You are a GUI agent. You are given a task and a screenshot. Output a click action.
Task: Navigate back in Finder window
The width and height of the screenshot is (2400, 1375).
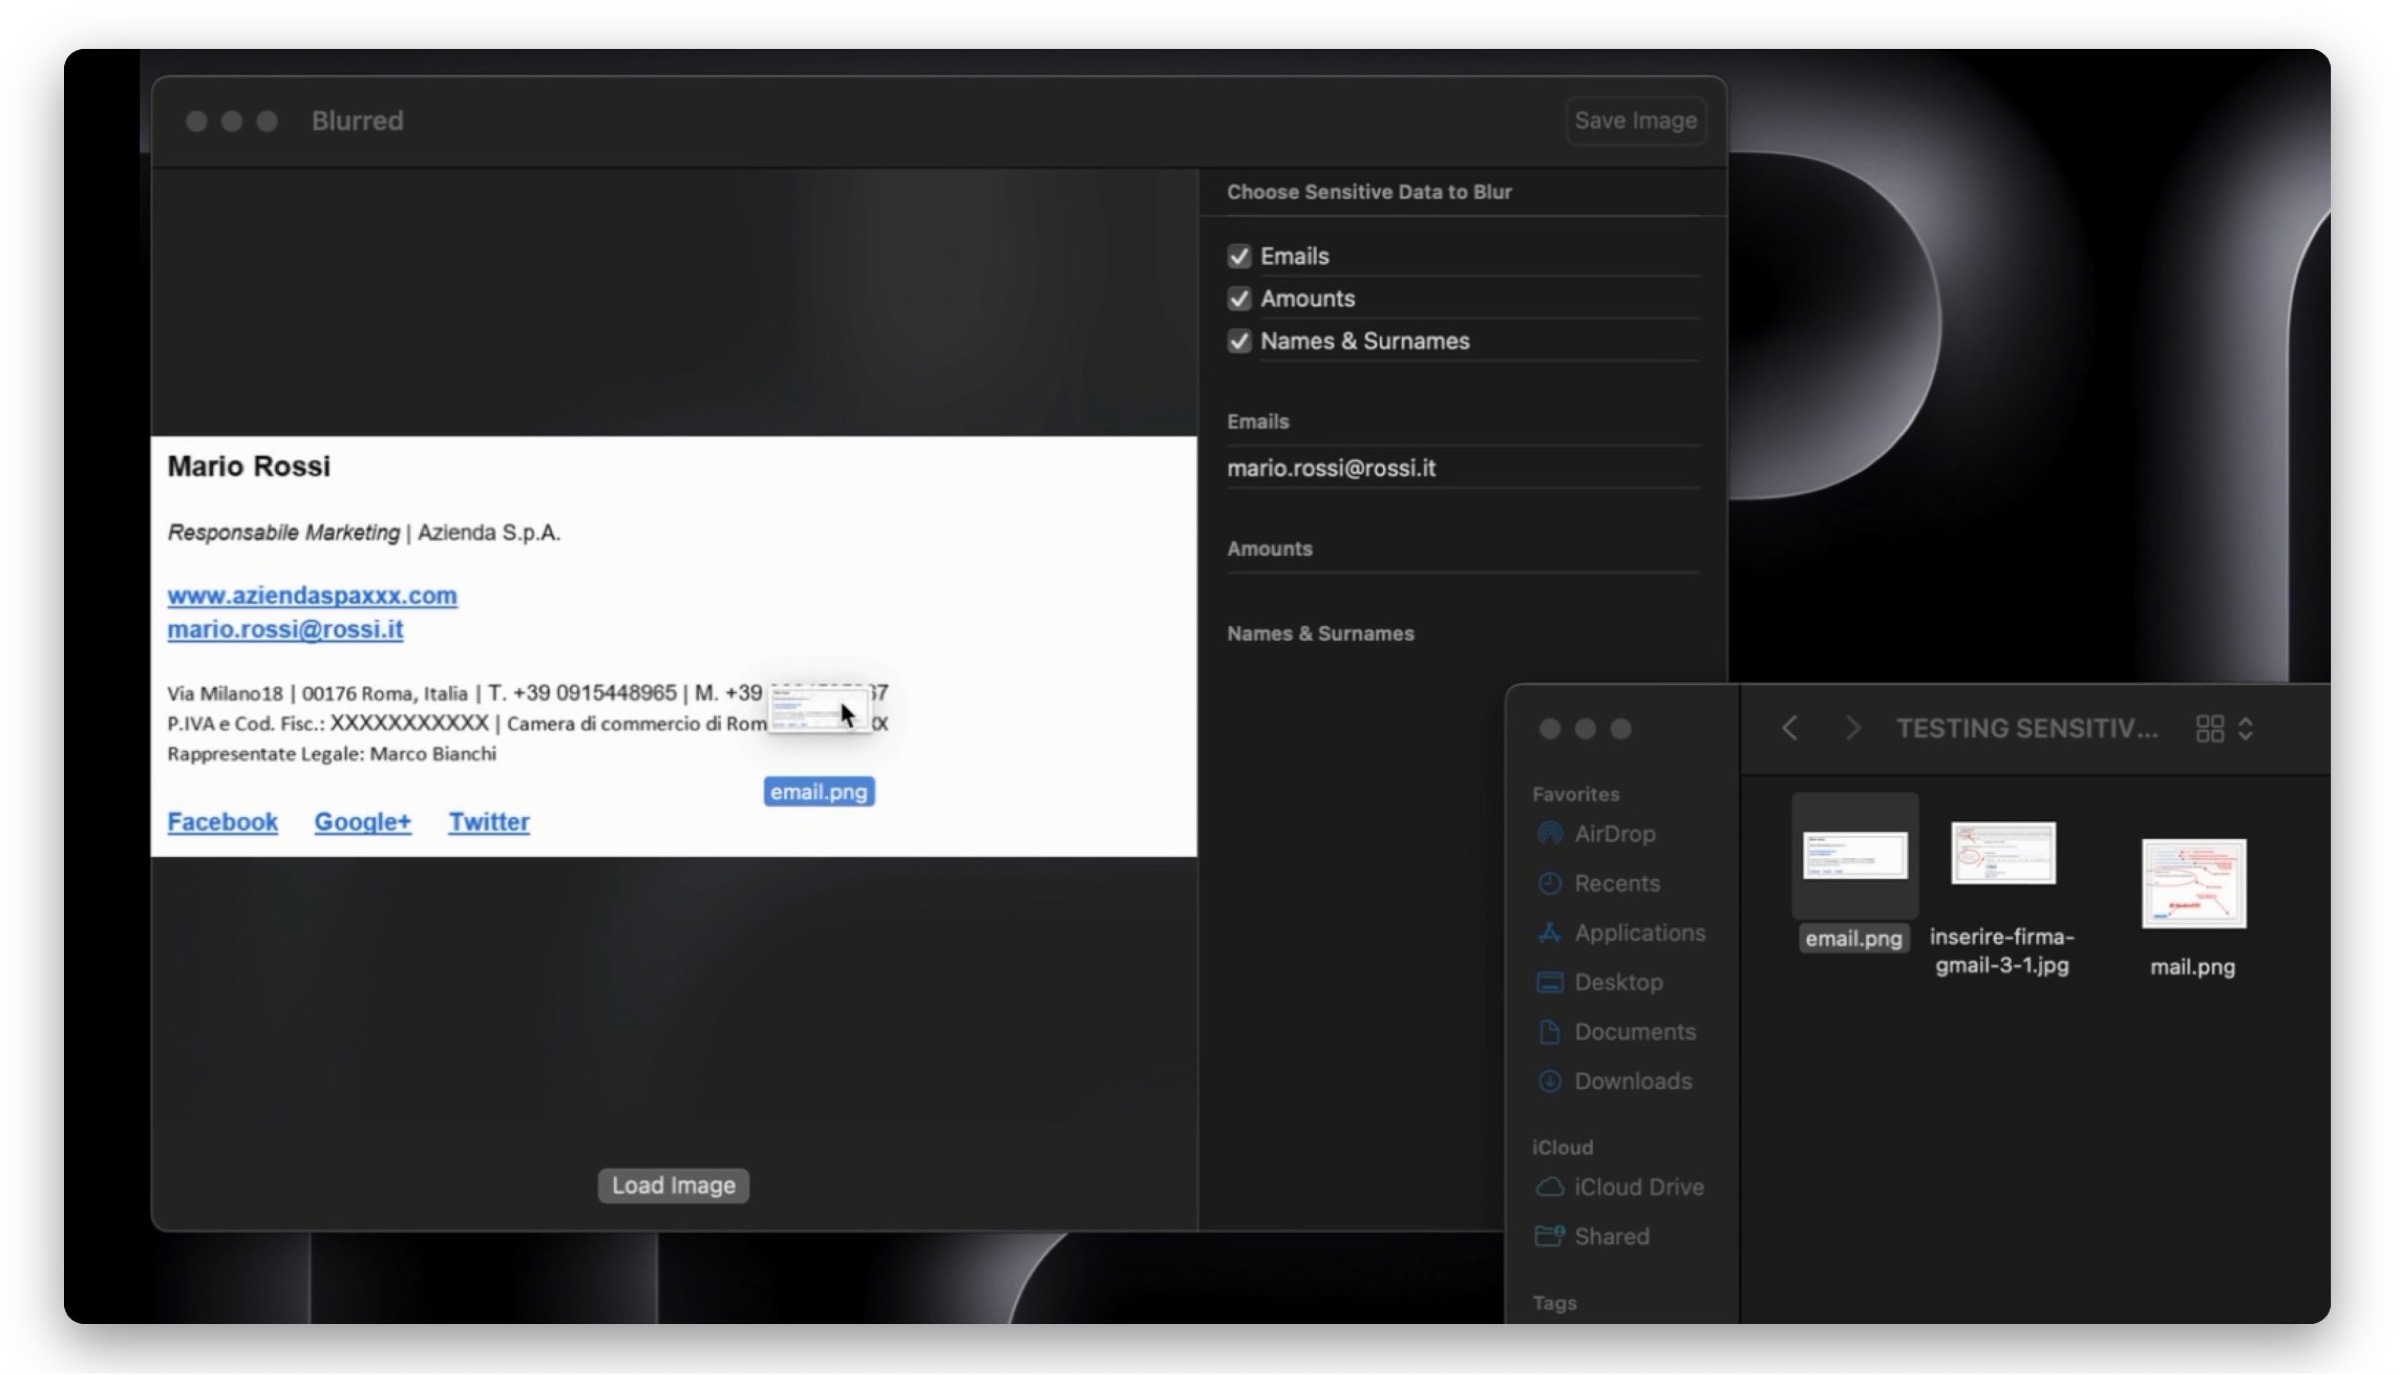[1790, 728]
